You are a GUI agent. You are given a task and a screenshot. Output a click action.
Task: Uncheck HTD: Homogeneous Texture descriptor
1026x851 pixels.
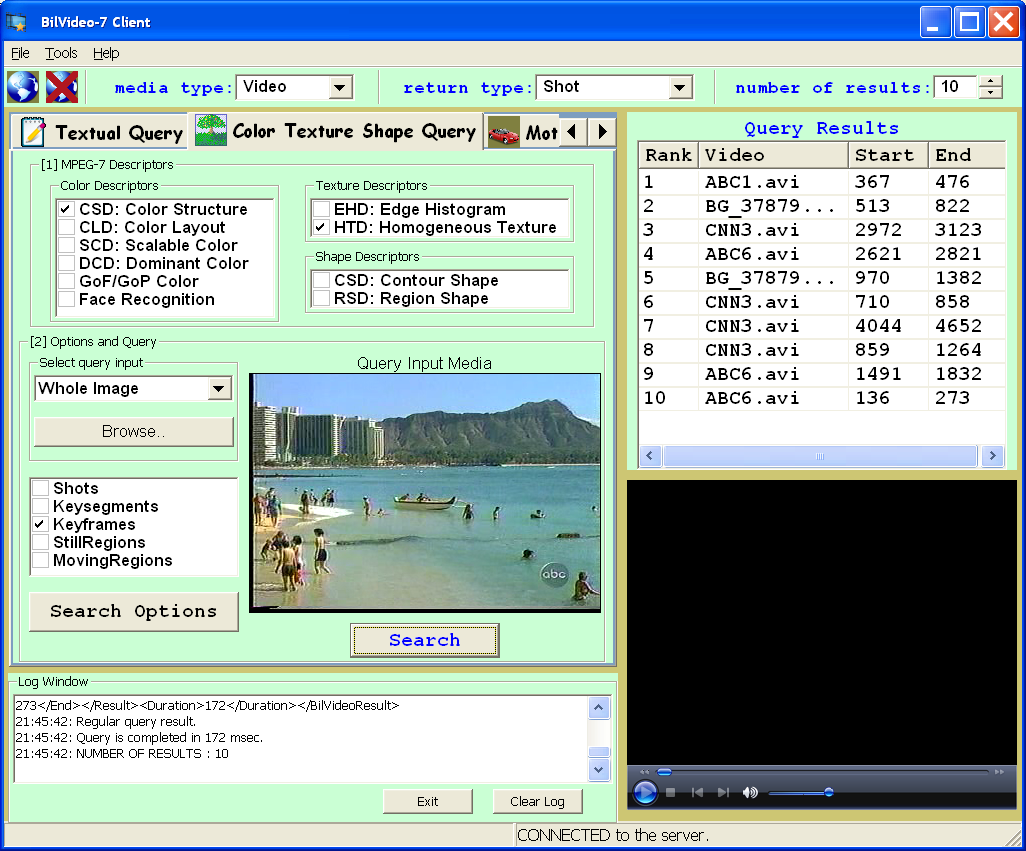pyautogui.click(x=321, y=227)
